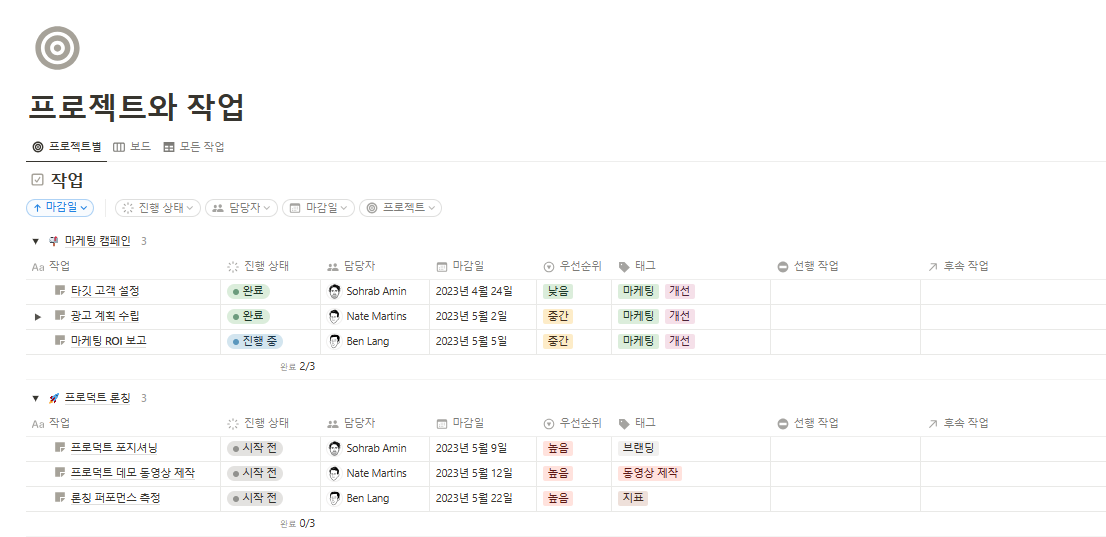Viewport: 1106px width, 537px height.
Task: Open the 마감일 sort button
Action: tap(60, 208)
